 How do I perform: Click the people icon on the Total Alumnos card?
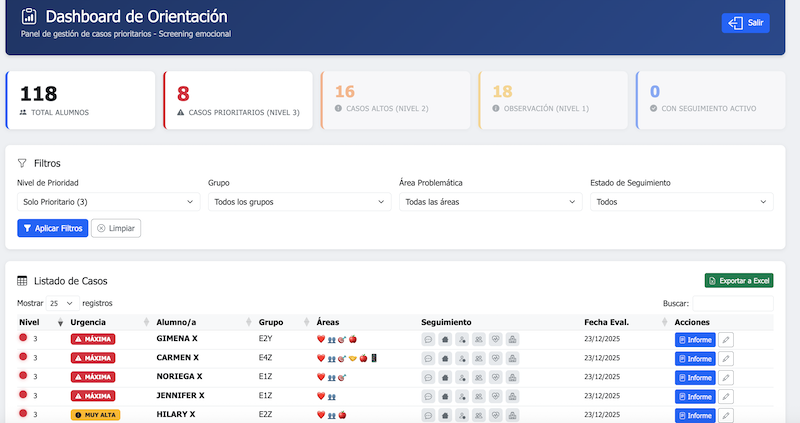[x=23, y=112]
